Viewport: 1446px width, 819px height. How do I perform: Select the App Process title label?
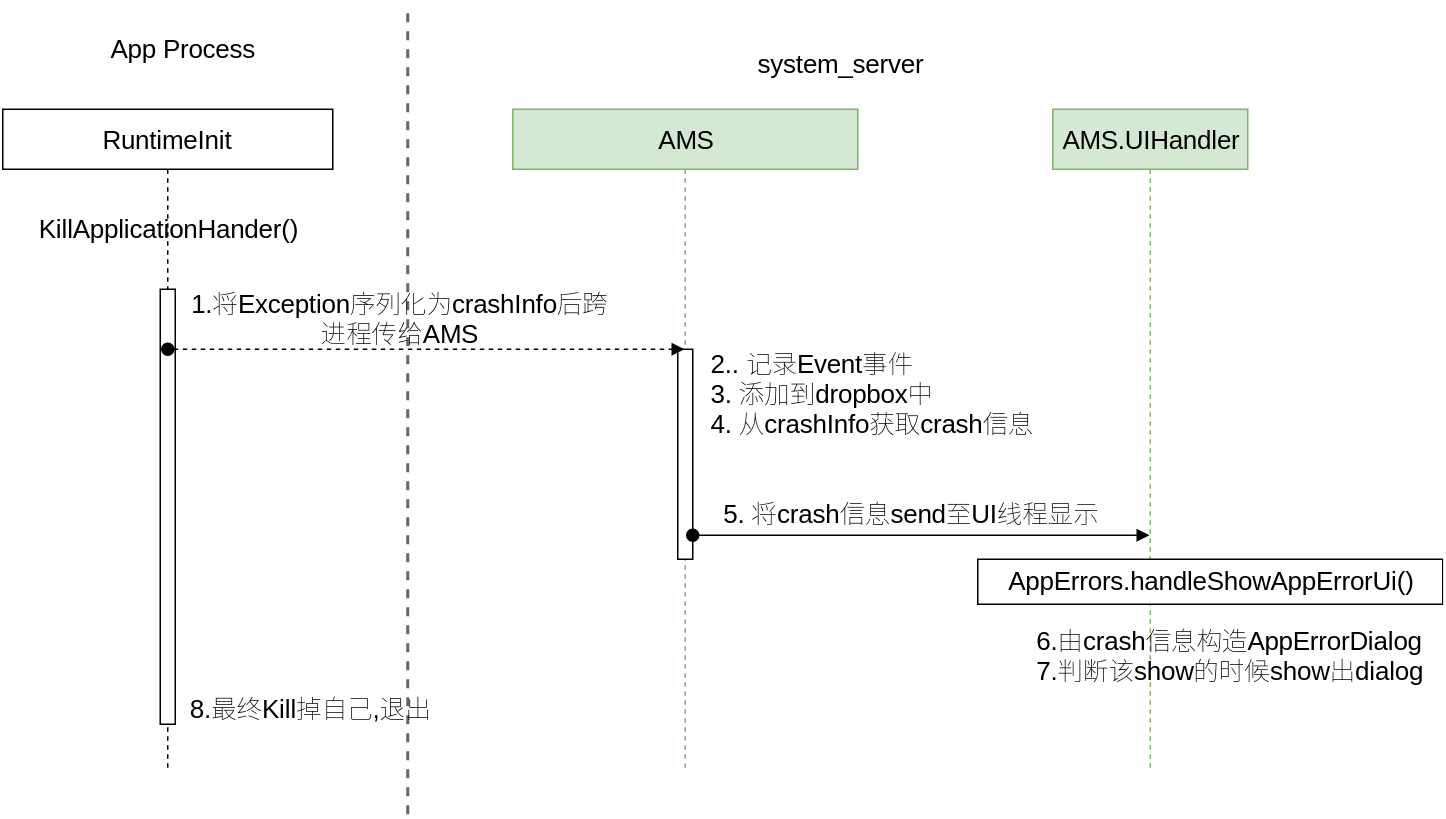pyautogui.click(x=182, y=50)
